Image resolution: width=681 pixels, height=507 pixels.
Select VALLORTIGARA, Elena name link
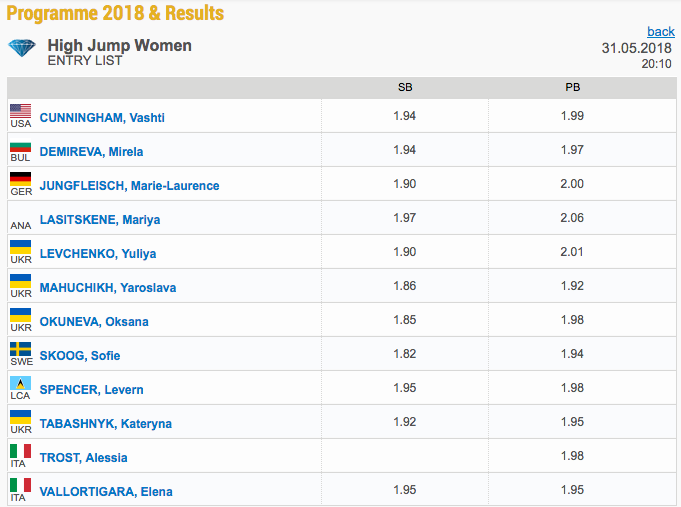[x=106, y=492]
